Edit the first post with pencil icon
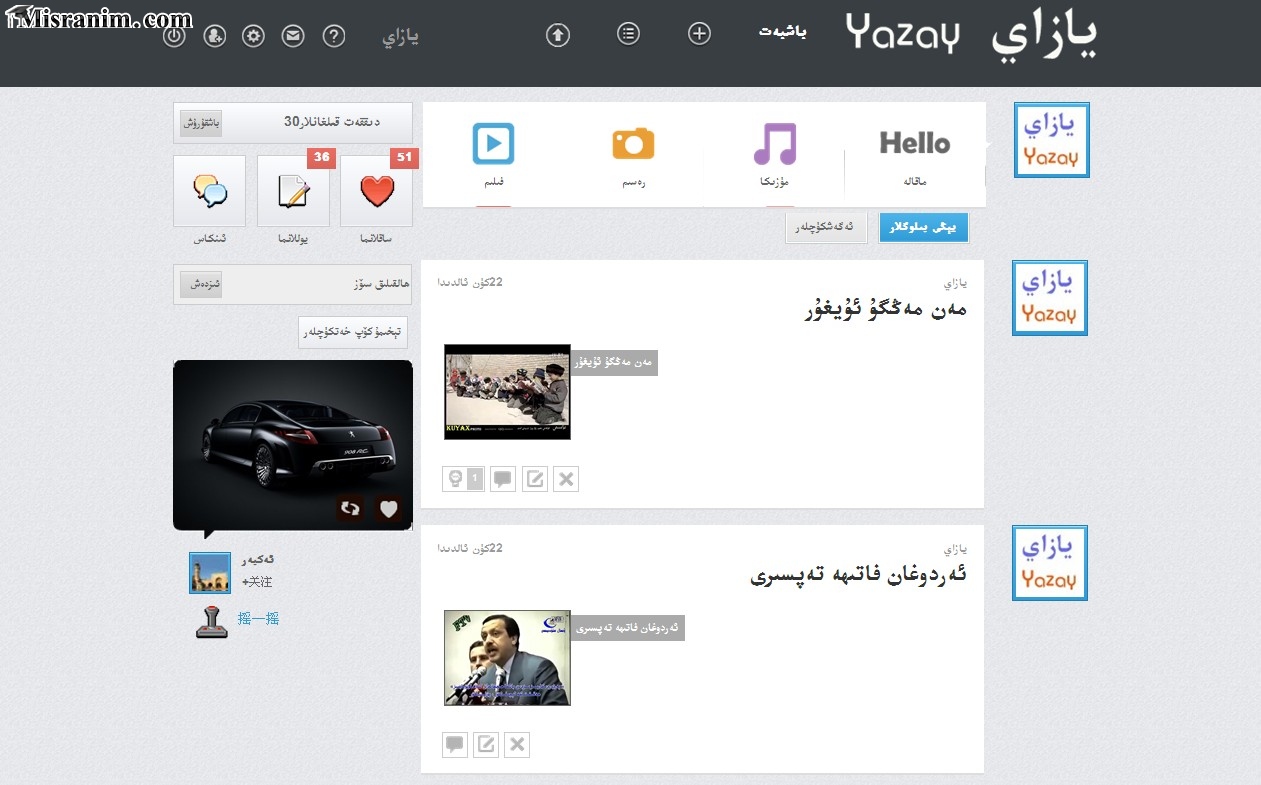Image resolution: width=1261 pixels, height=785 pixels. [535, 479]
